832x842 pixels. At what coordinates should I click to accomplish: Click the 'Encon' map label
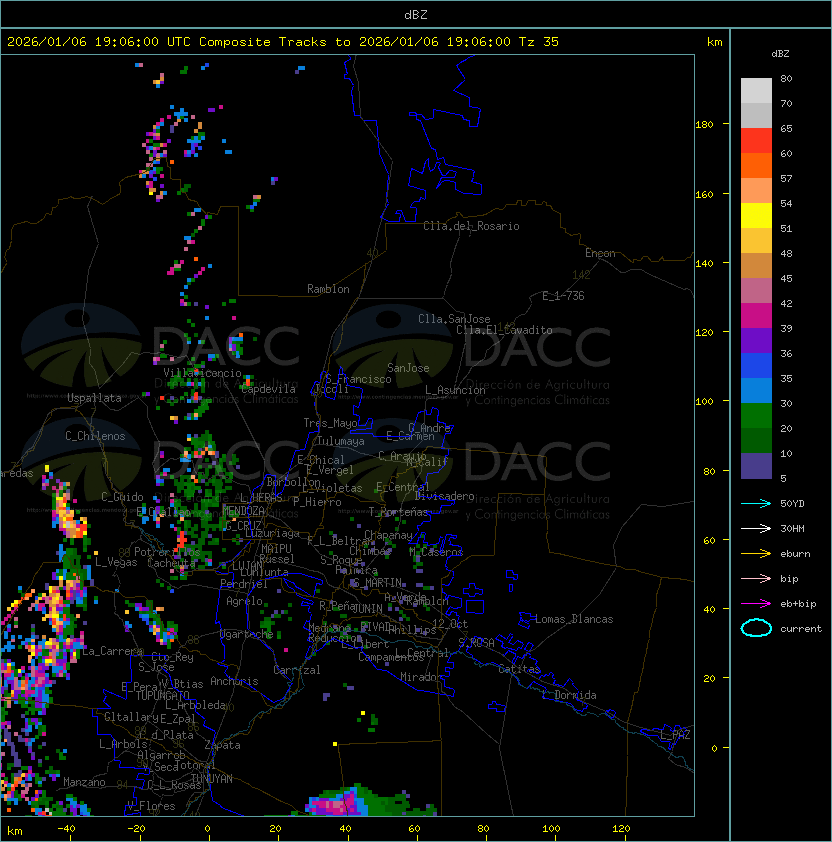(600, 253)
